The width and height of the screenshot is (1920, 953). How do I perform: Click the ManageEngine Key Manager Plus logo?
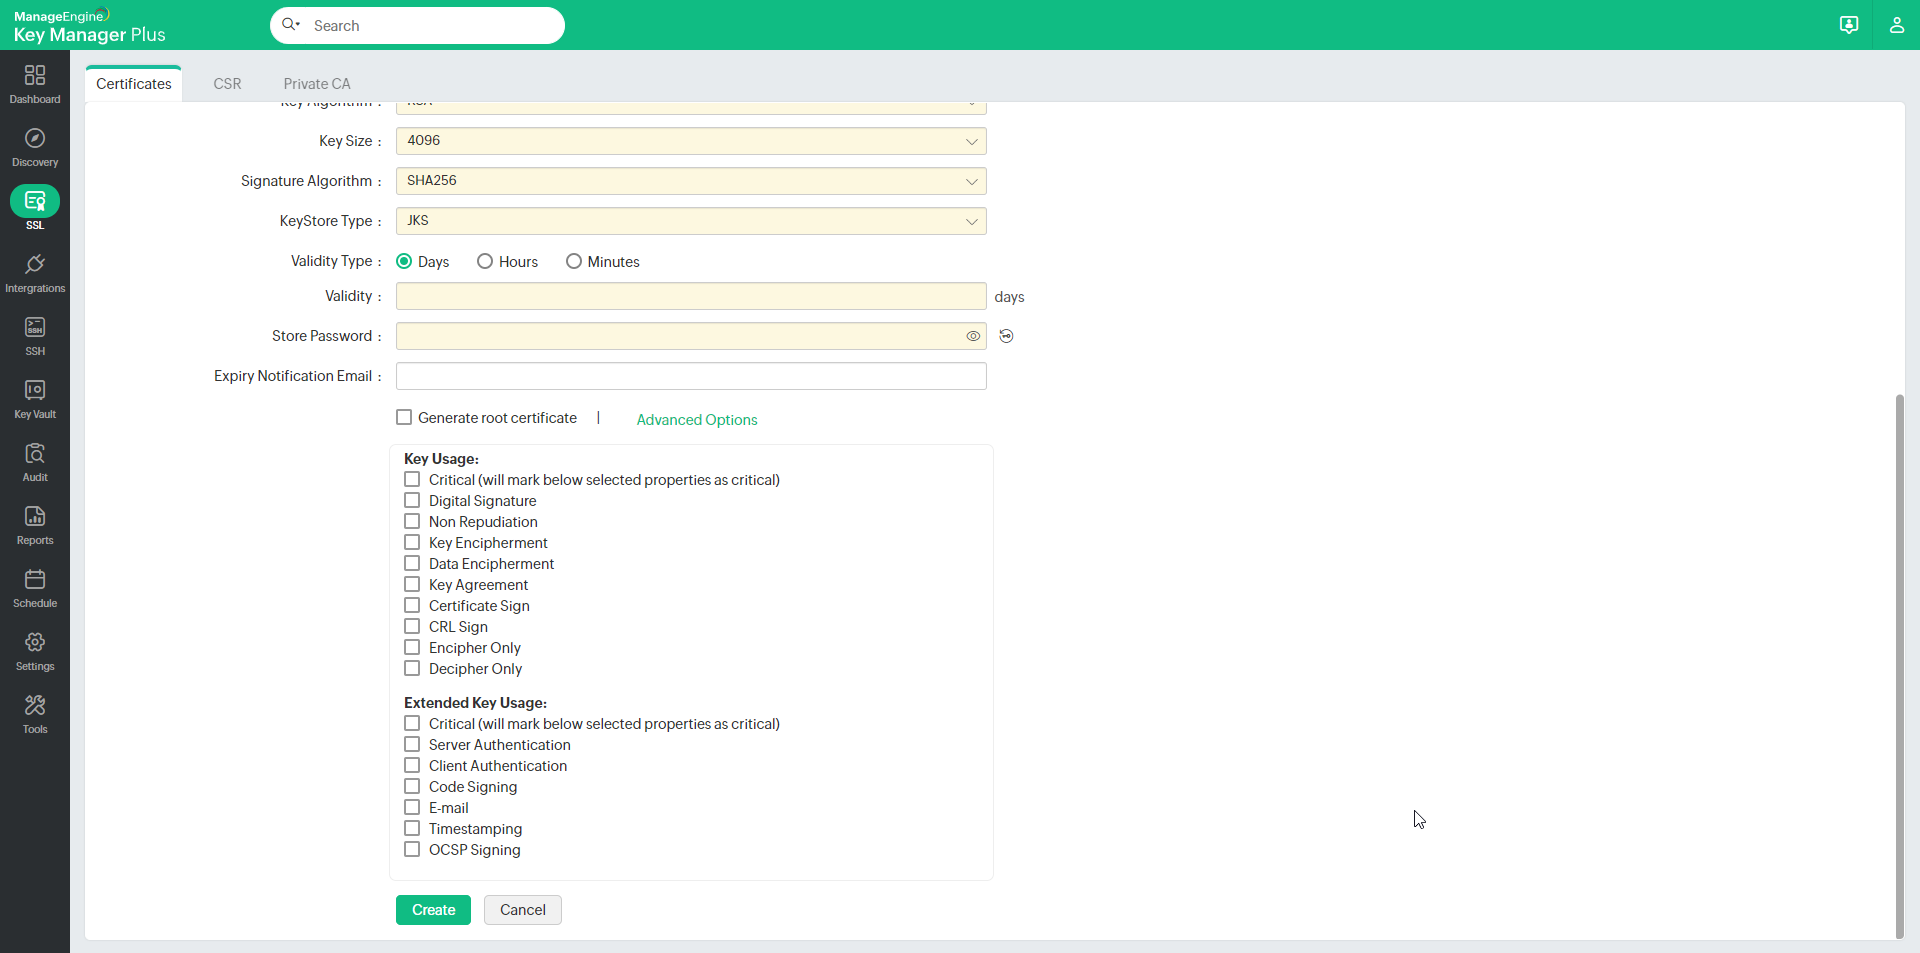tap(89, 26)
